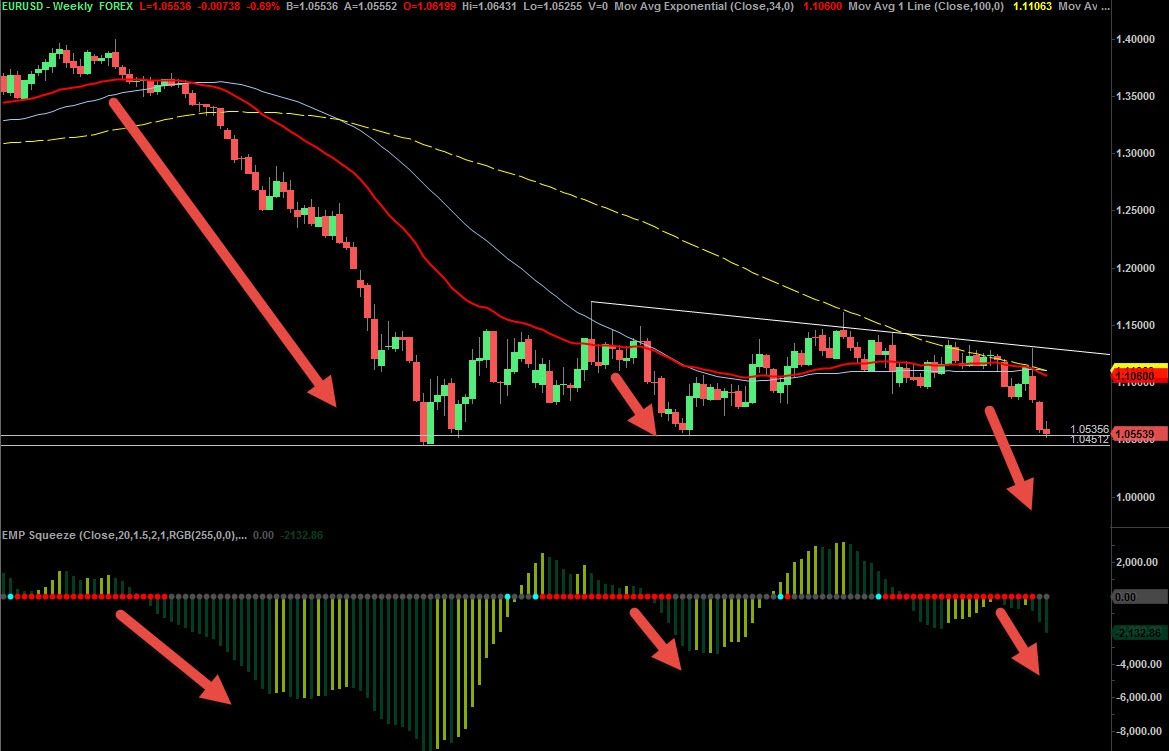1169x751 pixels.
Task: Select the Mov Avg Exponential (Close,34,0) label
Action: pyautogui.click(x=704, y=6)
